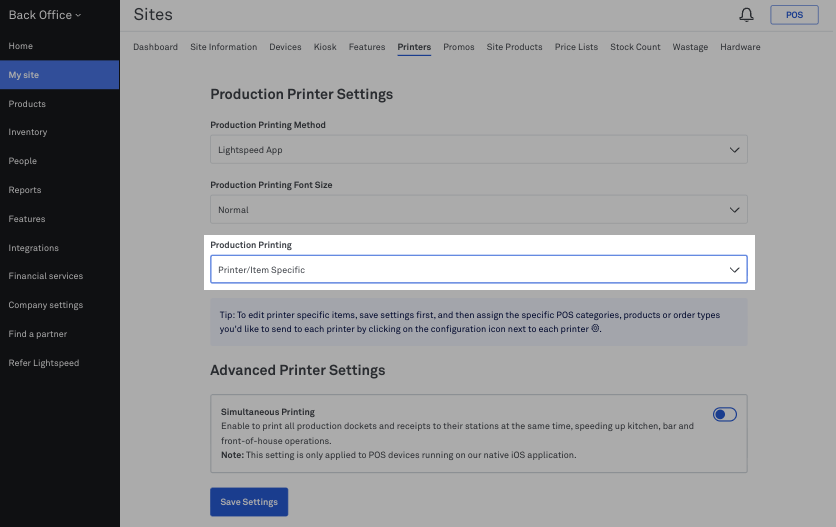Switch to Features tab in top bar
The image size is (836, 527).
(x=367, y=47)
